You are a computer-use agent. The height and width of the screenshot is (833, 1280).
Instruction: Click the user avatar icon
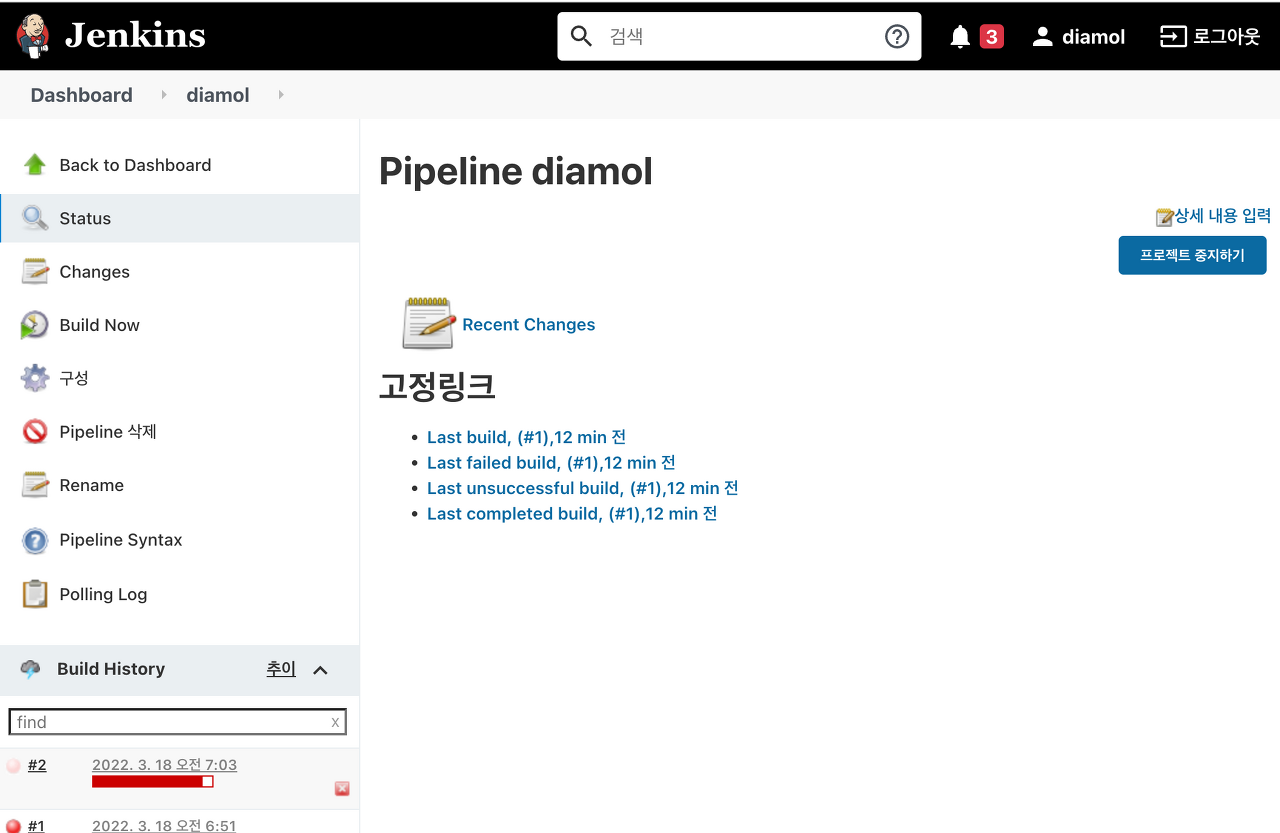[1043, 37]
